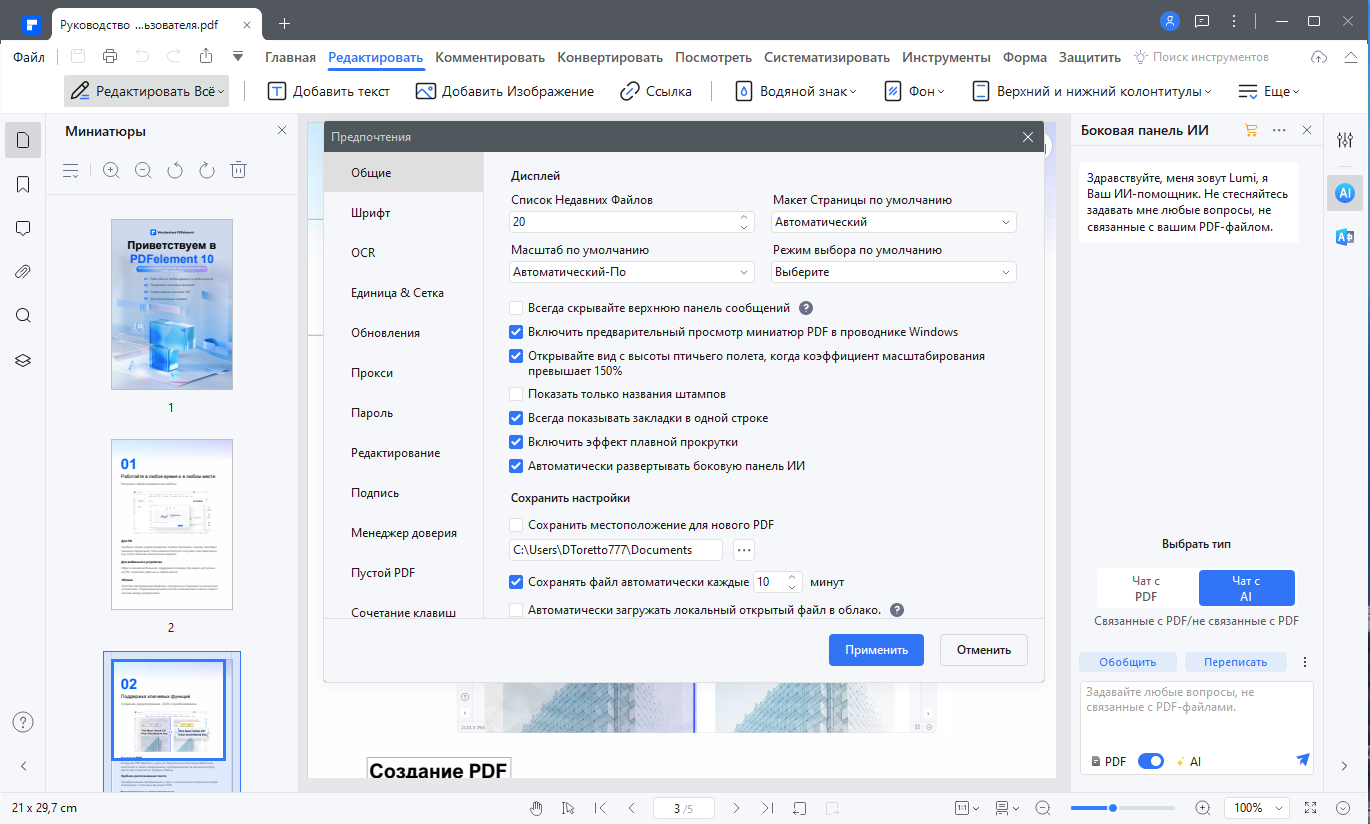The height and width of the screenshot is (824, 1370).
Task: Open Режим выбора по умолчанию dropdown
Action: [894, 272]
